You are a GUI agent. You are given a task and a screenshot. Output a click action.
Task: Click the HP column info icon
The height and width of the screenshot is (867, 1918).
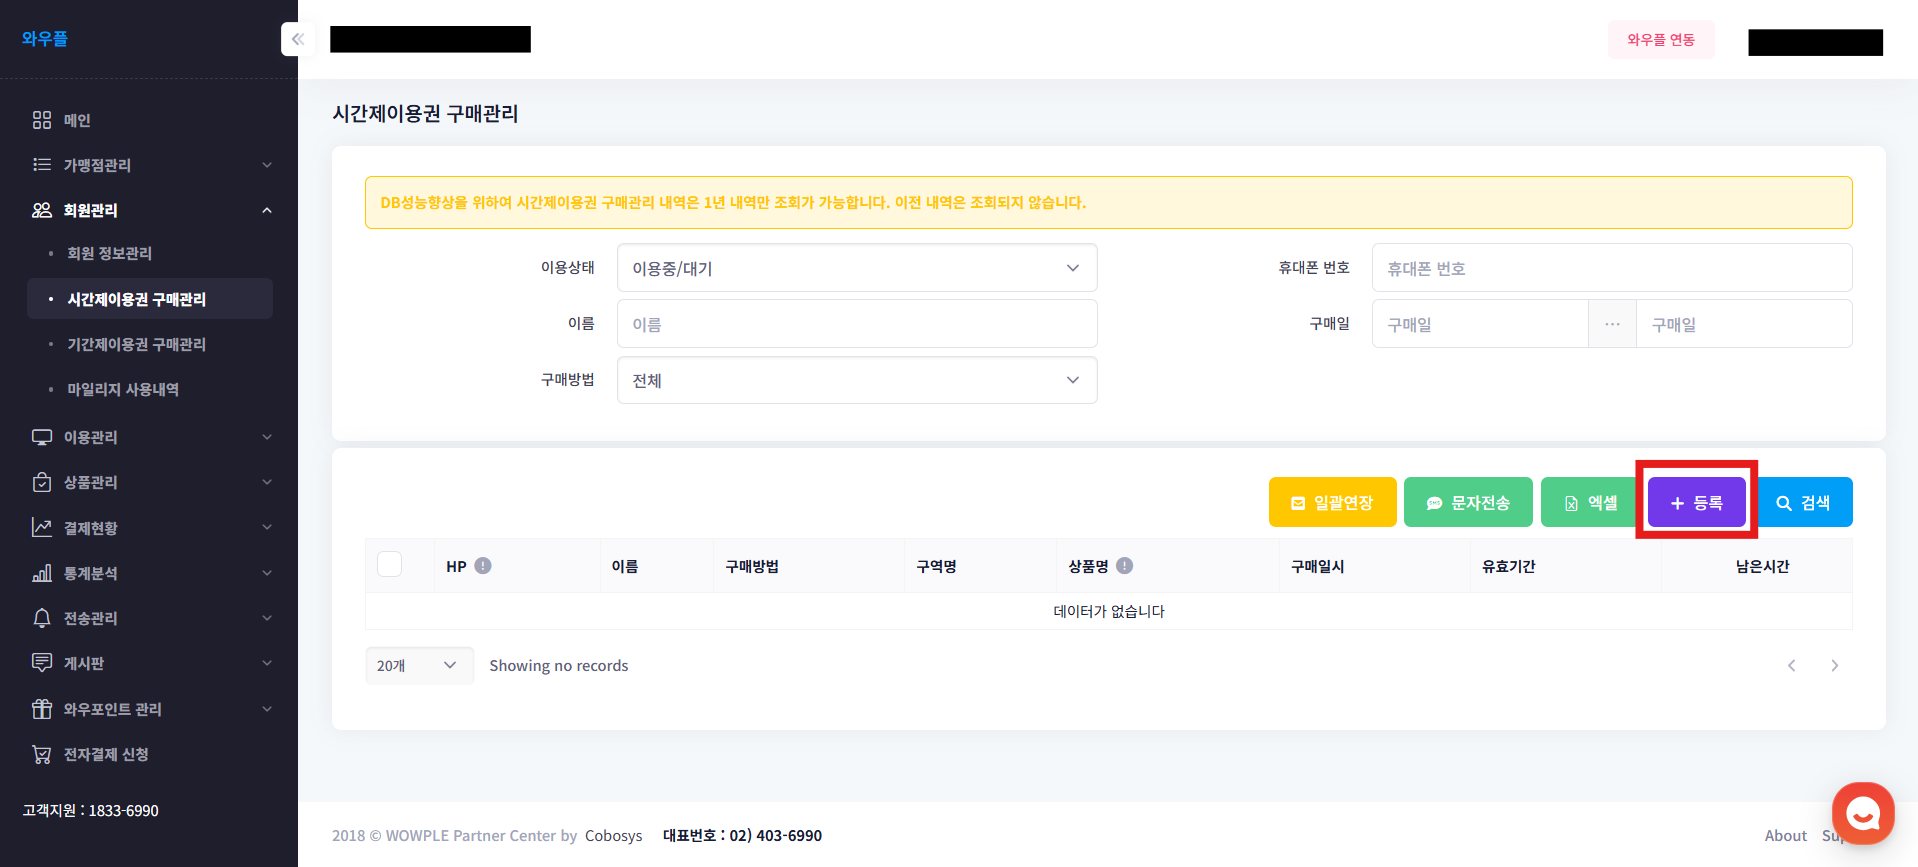(483, 566)
